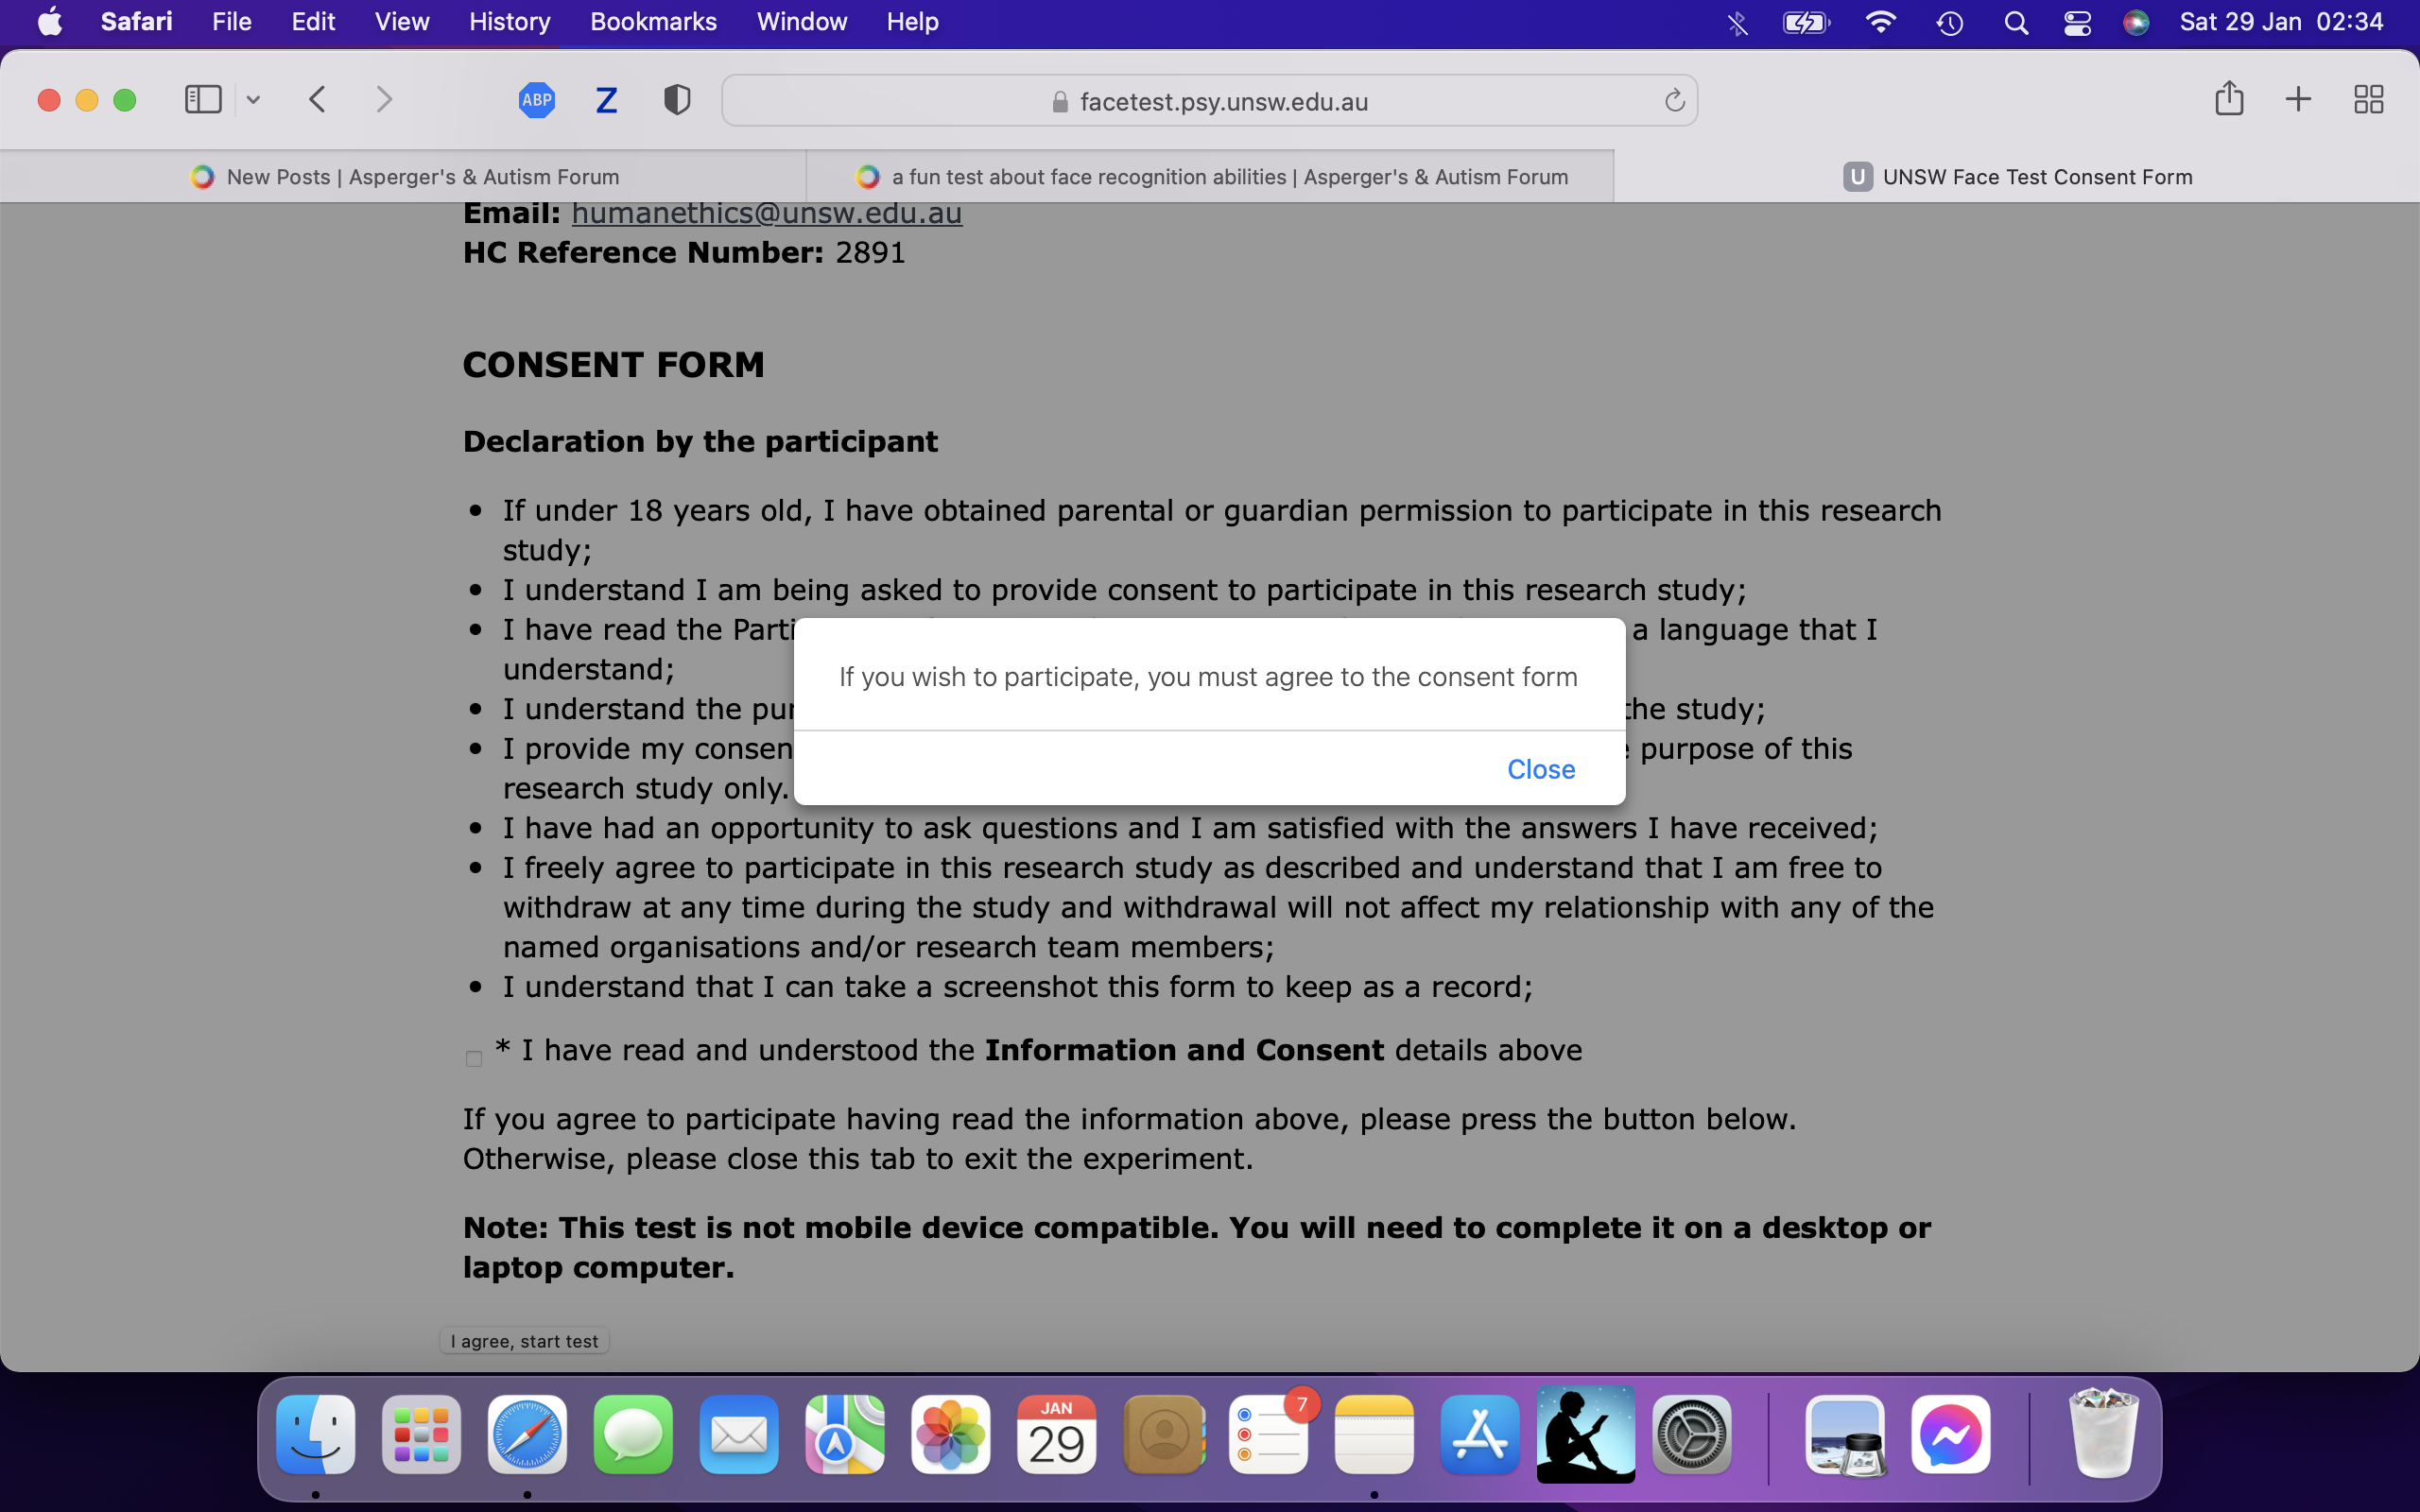Click the date and time in menu bar

tap(2281, 22)
